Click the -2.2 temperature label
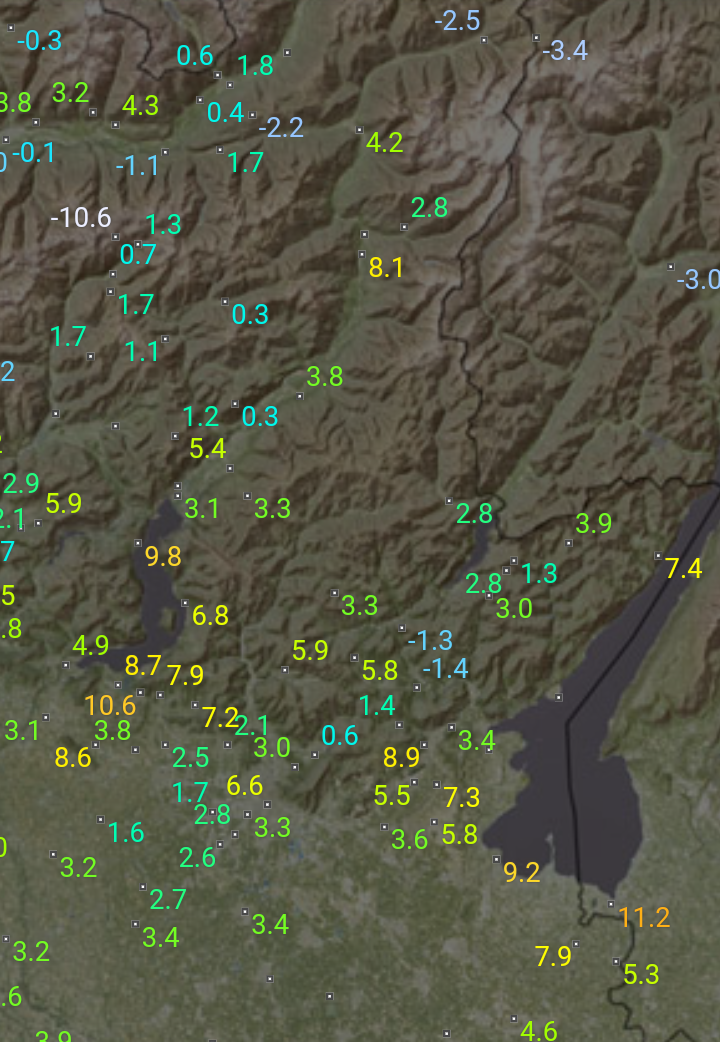720x1042 pixels. (x=280, y=127)
